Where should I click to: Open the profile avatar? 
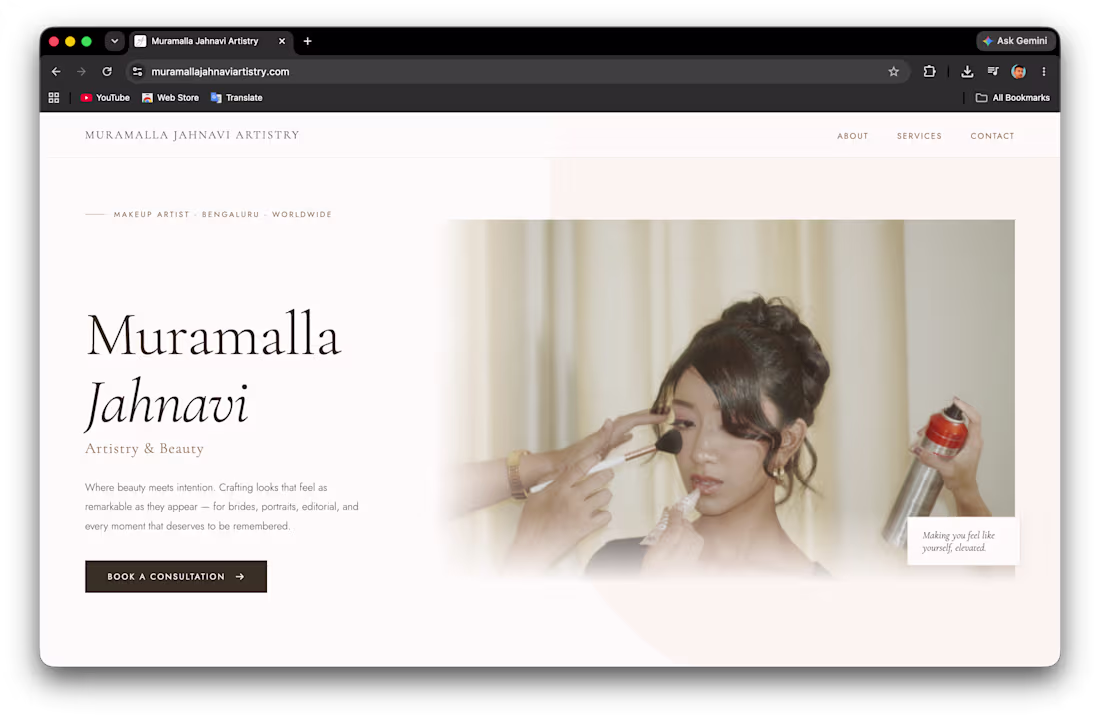click(1019, 71)
